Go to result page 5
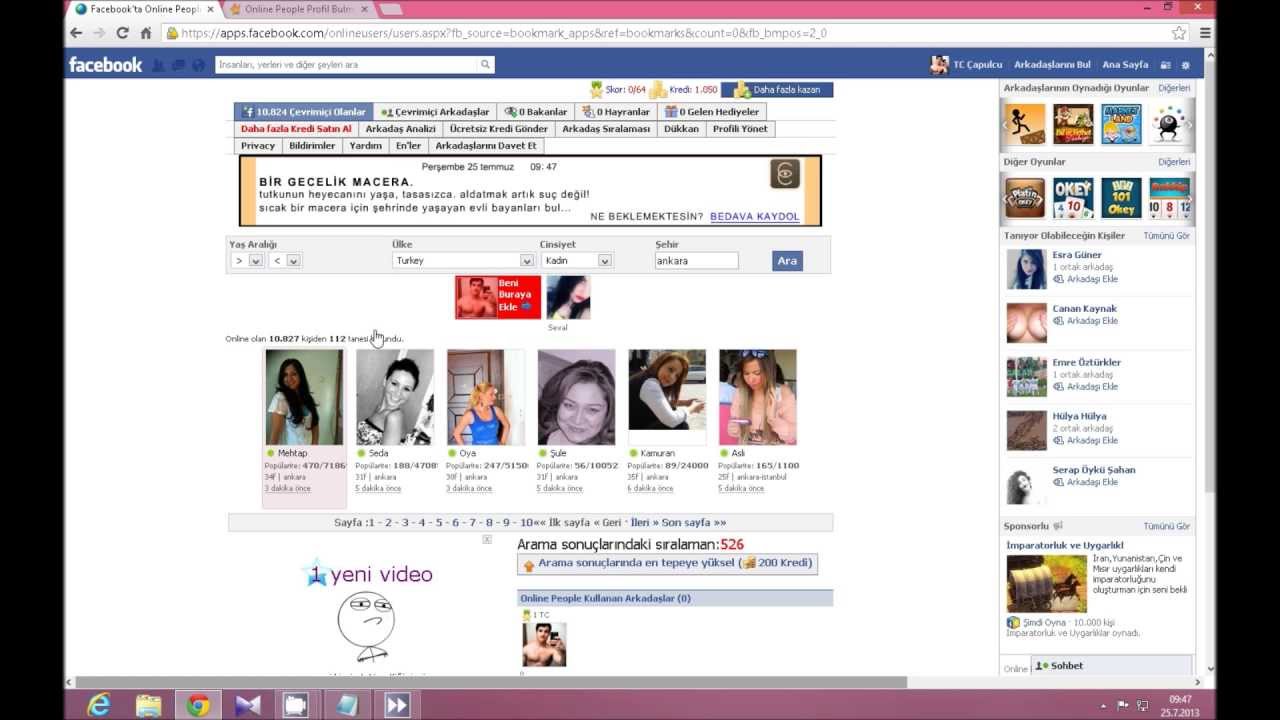 point(439,523)
